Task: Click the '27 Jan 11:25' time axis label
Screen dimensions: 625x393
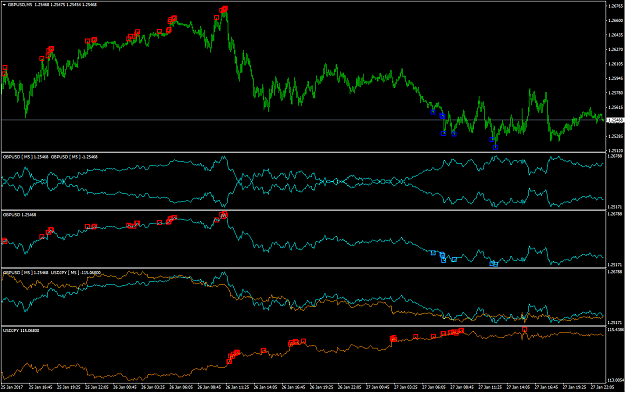Action: tap(490, 387)
